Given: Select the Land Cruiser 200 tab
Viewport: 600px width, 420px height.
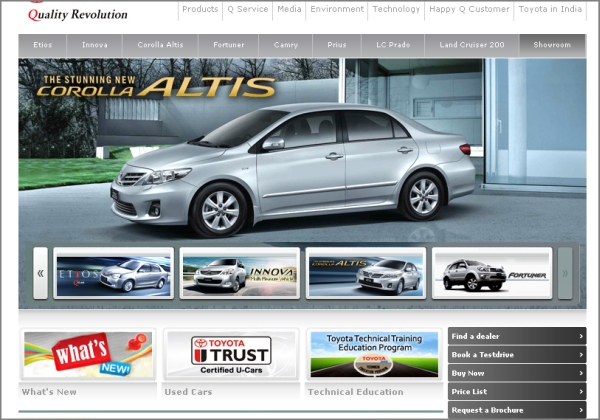Looking at the screenshot, I should (x=471, y=45).
